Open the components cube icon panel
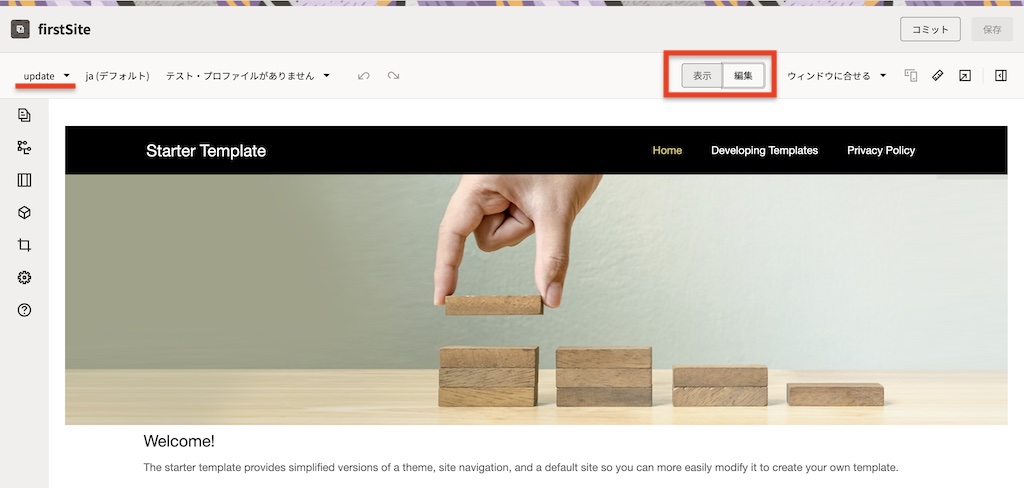The image size is (1024, 488). point(24,213)
